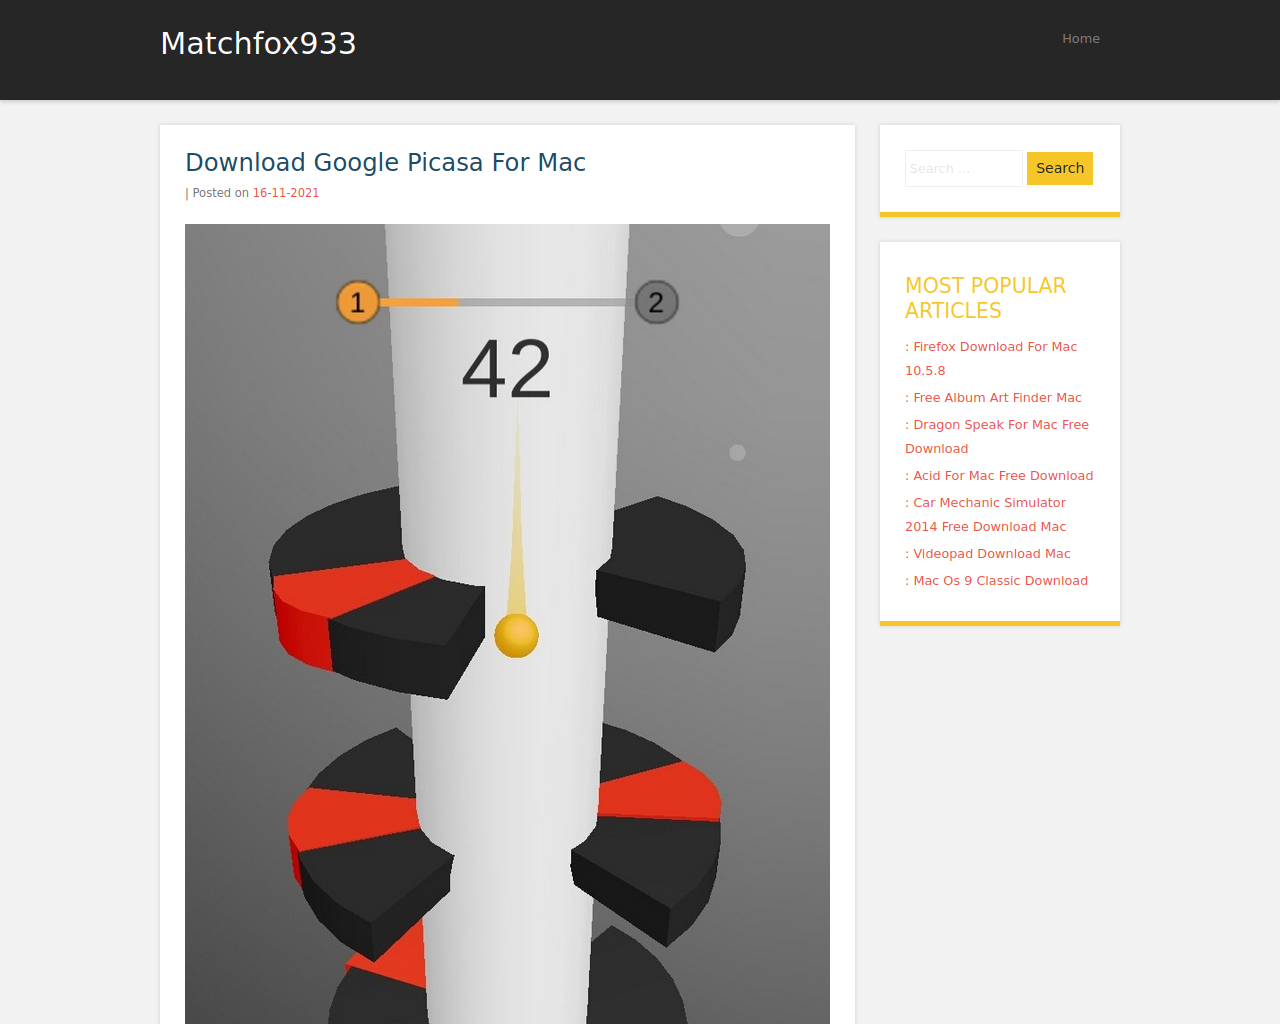Click the golden bouncing ball
Screen dimensions: 1280x1024
517,636
